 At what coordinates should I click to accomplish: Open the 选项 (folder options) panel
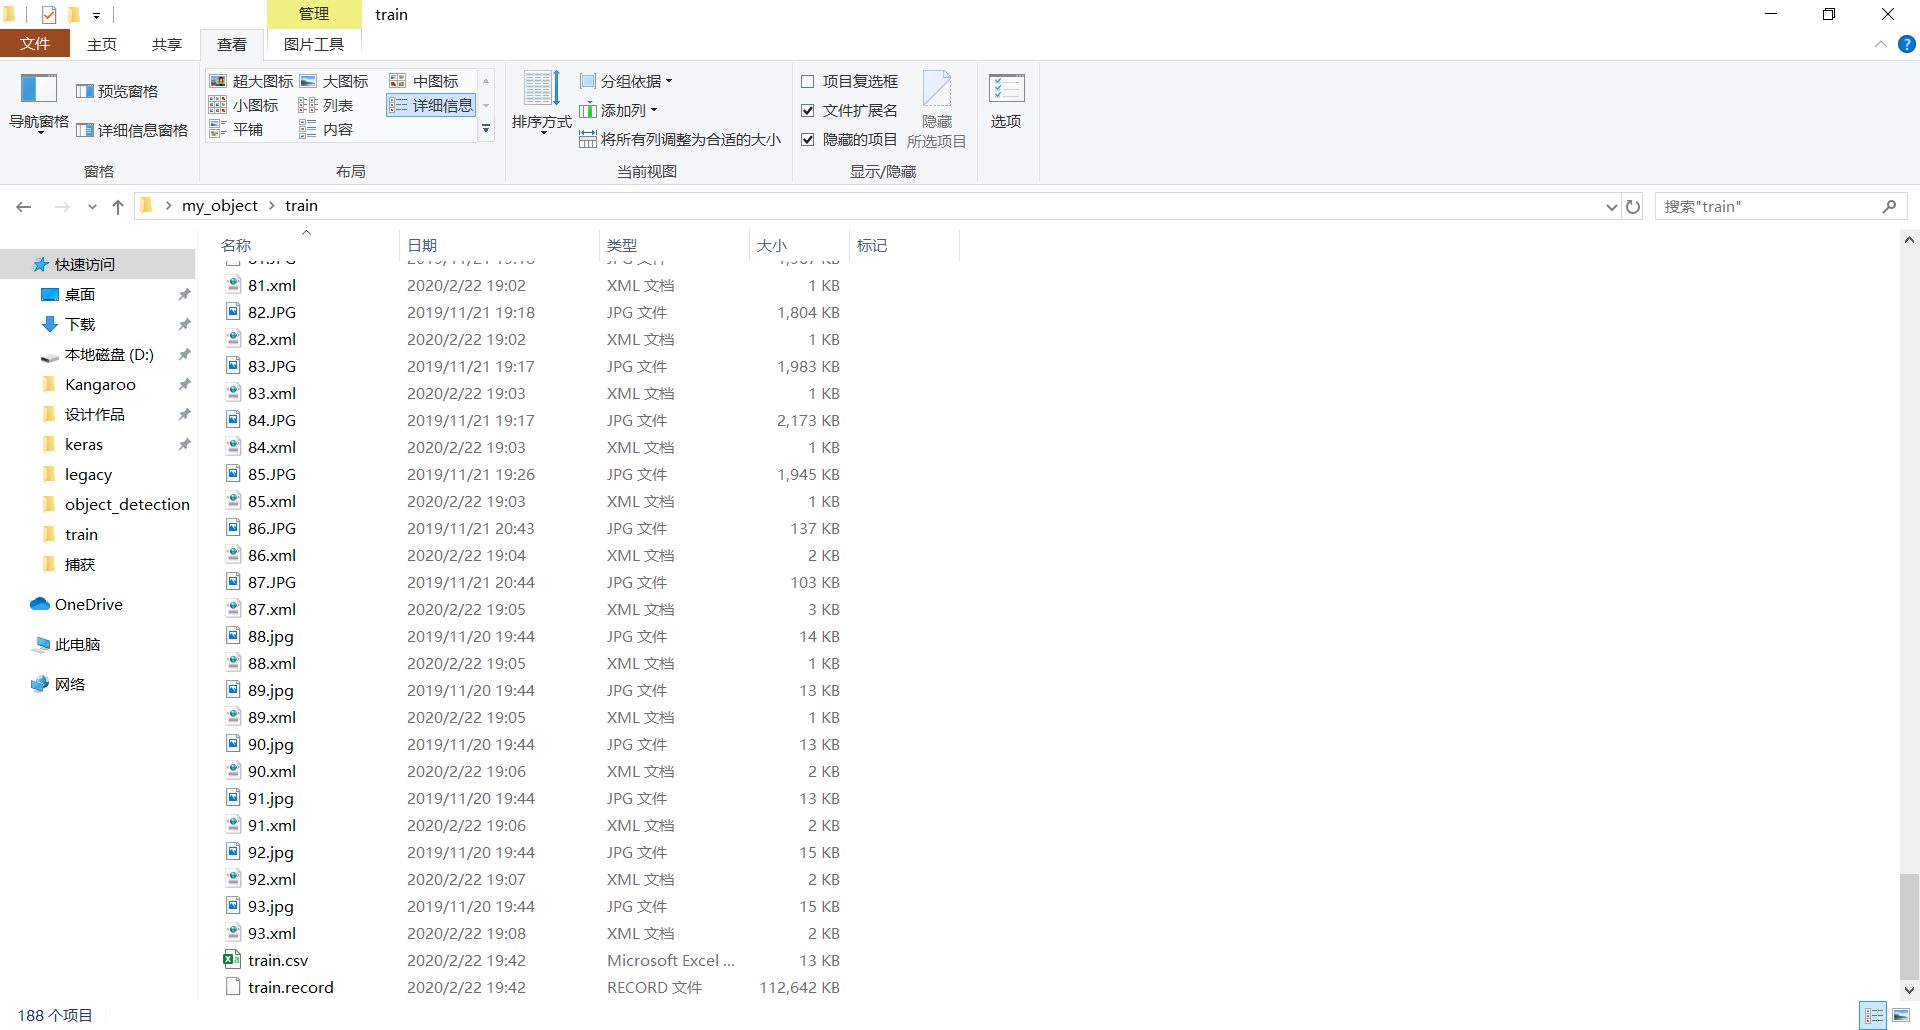point(1005,100)
